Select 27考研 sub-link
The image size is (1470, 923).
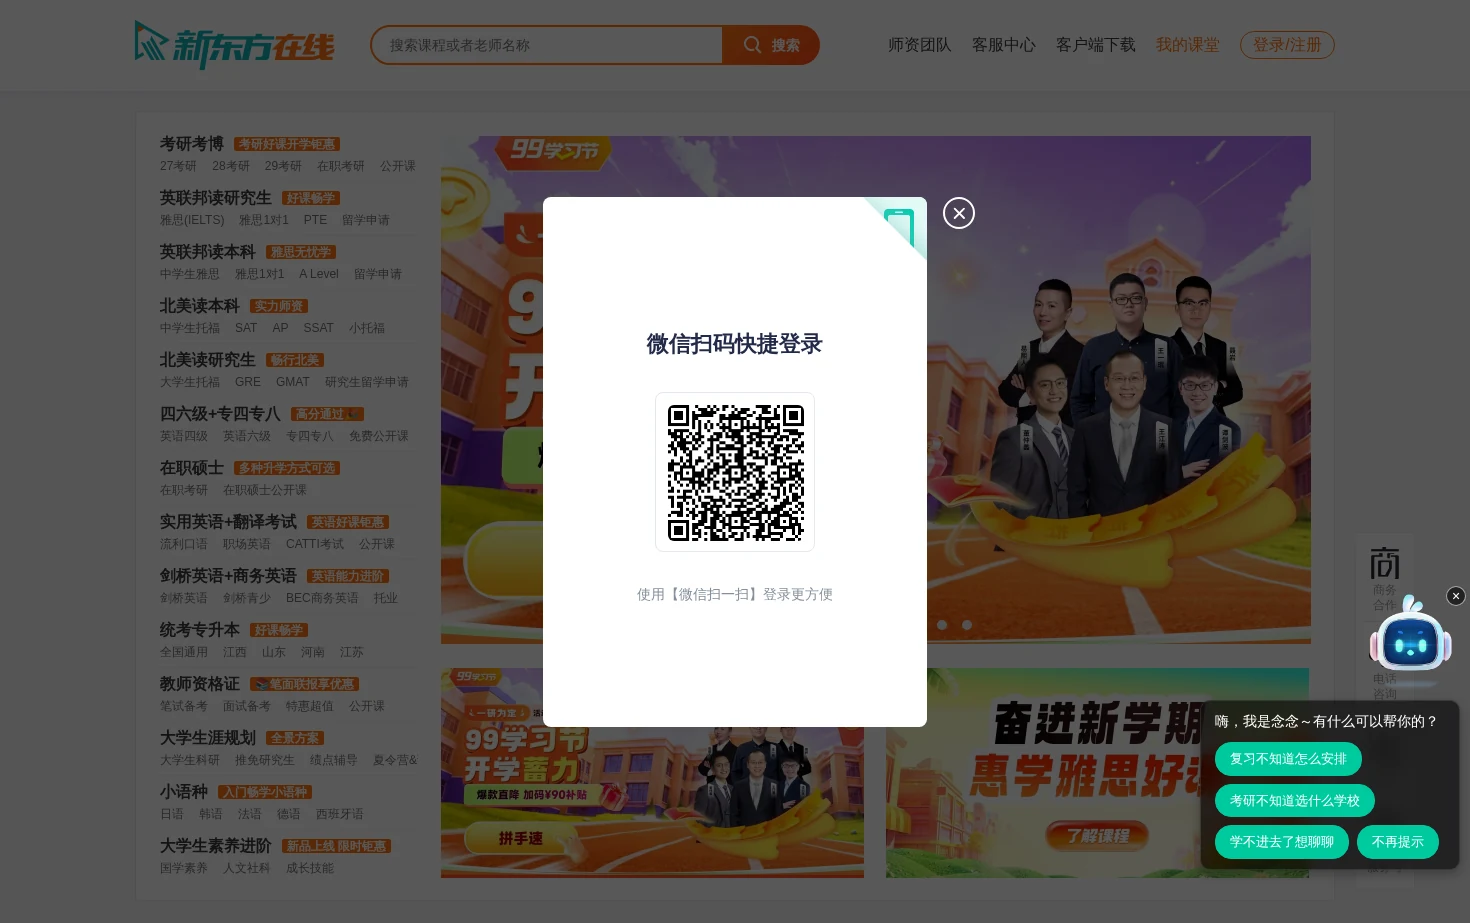(x=178, y=166)
